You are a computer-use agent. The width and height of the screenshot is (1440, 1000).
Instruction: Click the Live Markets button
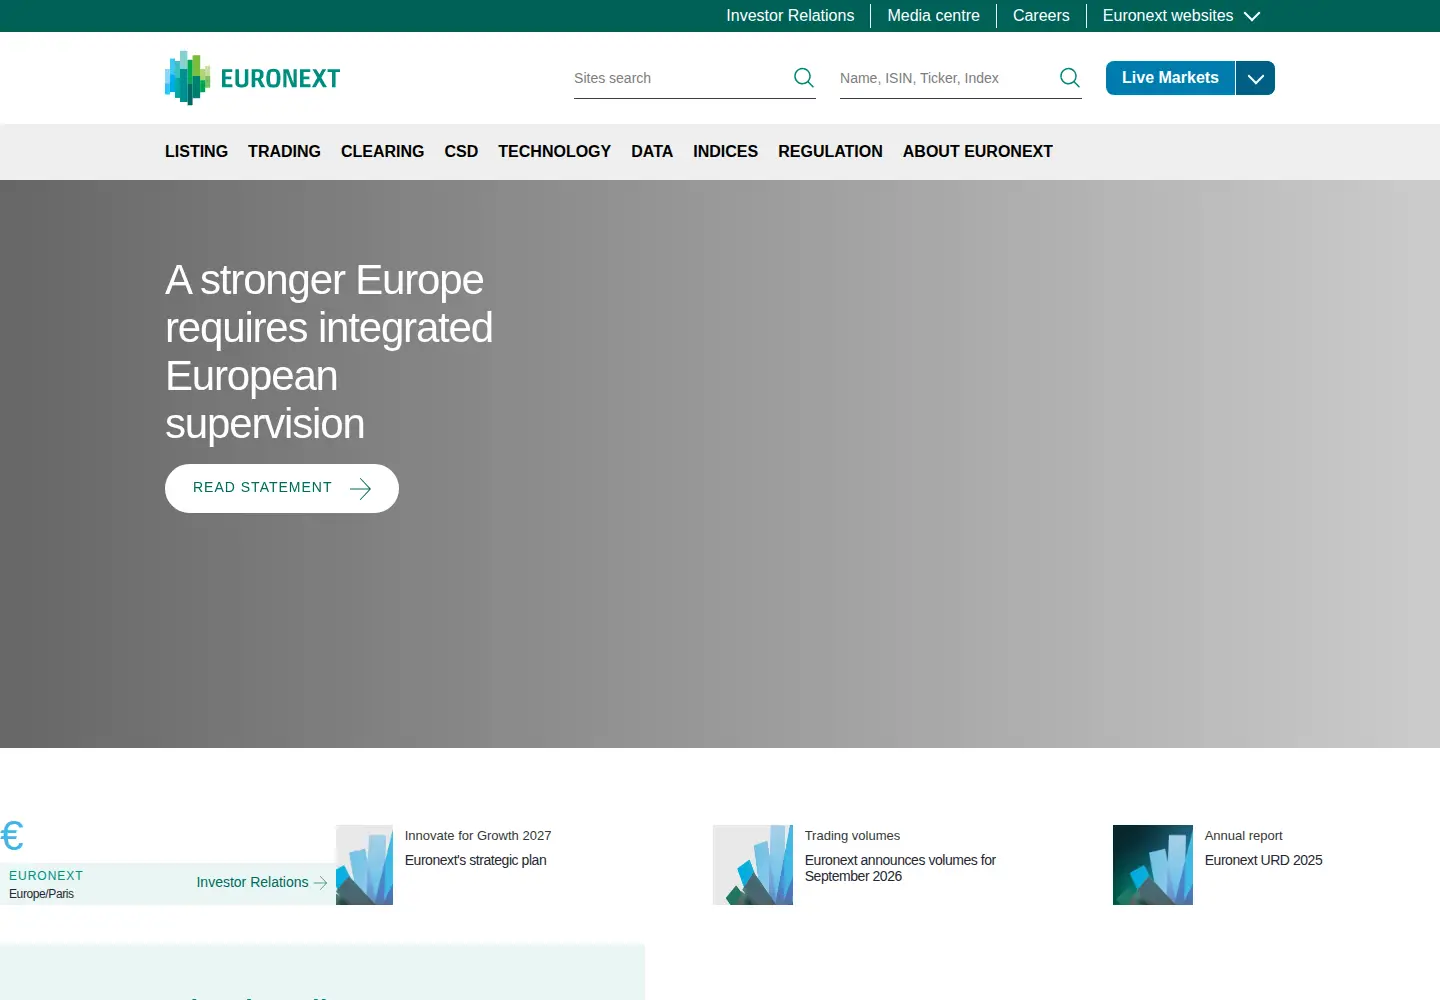tap(1170, 78)
